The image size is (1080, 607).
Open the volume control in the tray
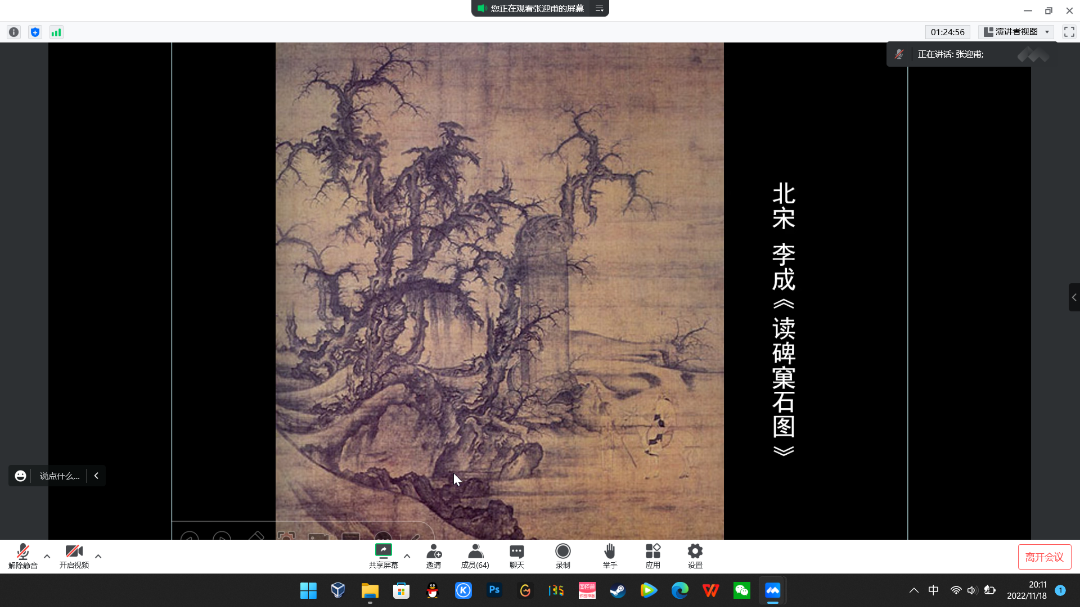pyautogui.click(x=972, y=590)
